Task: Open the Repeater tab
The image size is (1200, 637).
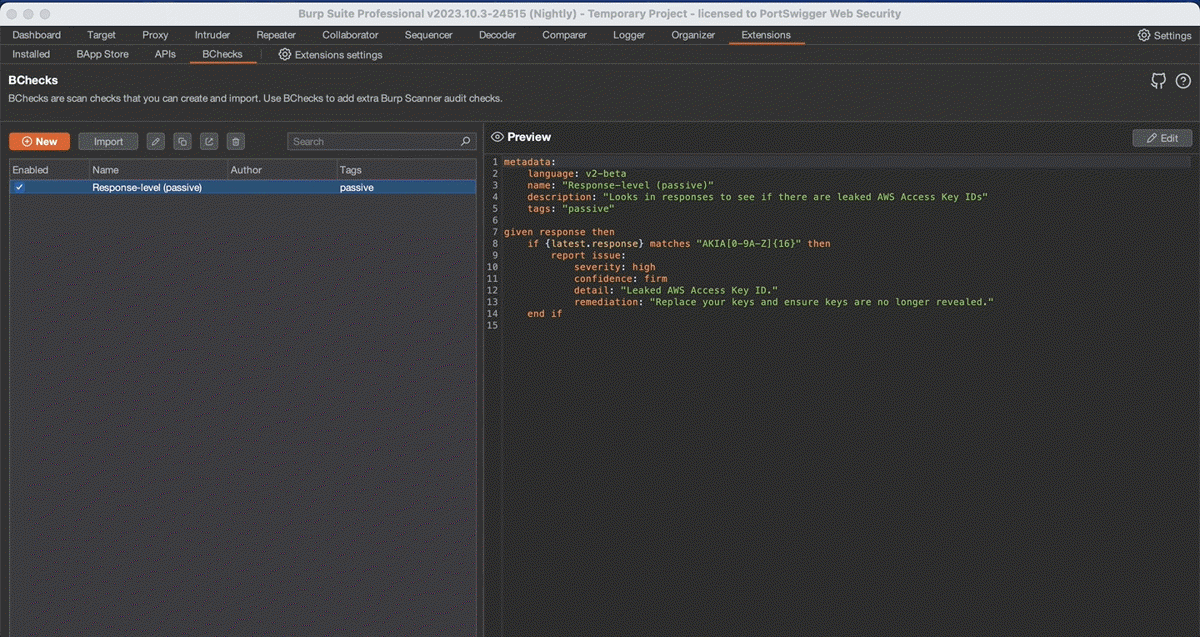Action: tap(276, 35)
